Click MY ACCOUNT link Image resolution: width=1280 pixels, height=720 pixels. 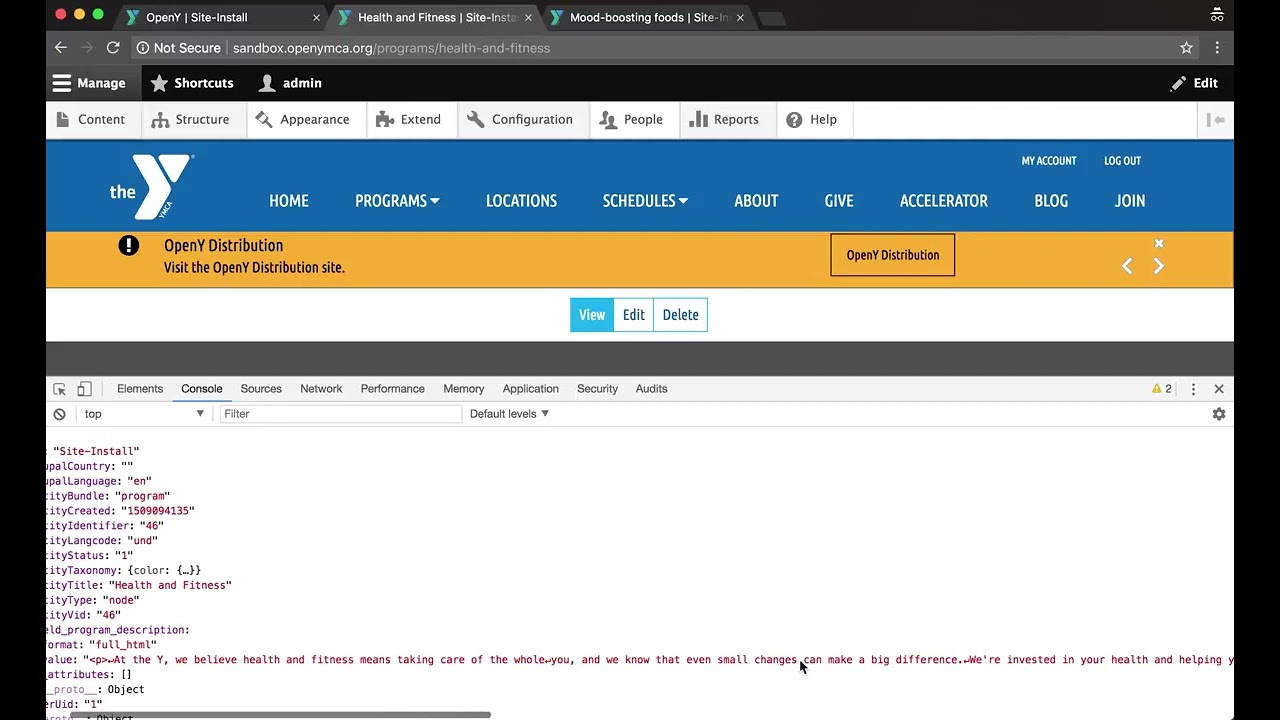pyautogui.click(x=1049, y=160)
